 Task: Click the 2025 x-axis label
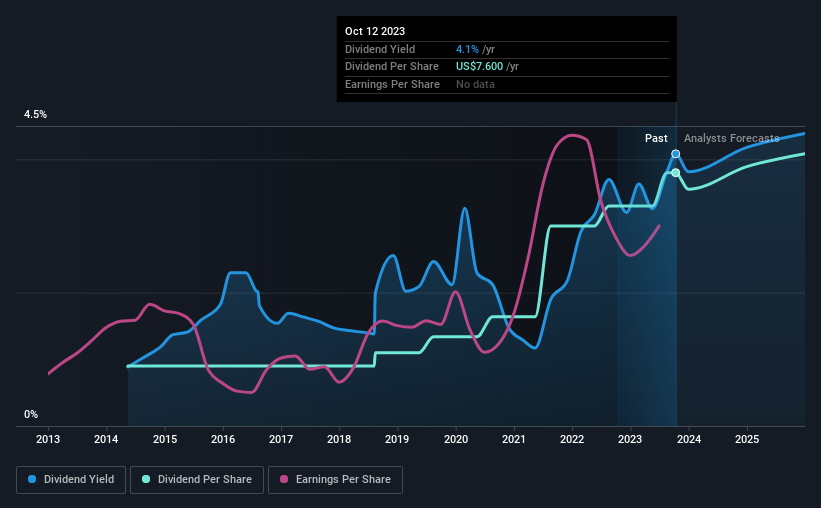point(747,439)
